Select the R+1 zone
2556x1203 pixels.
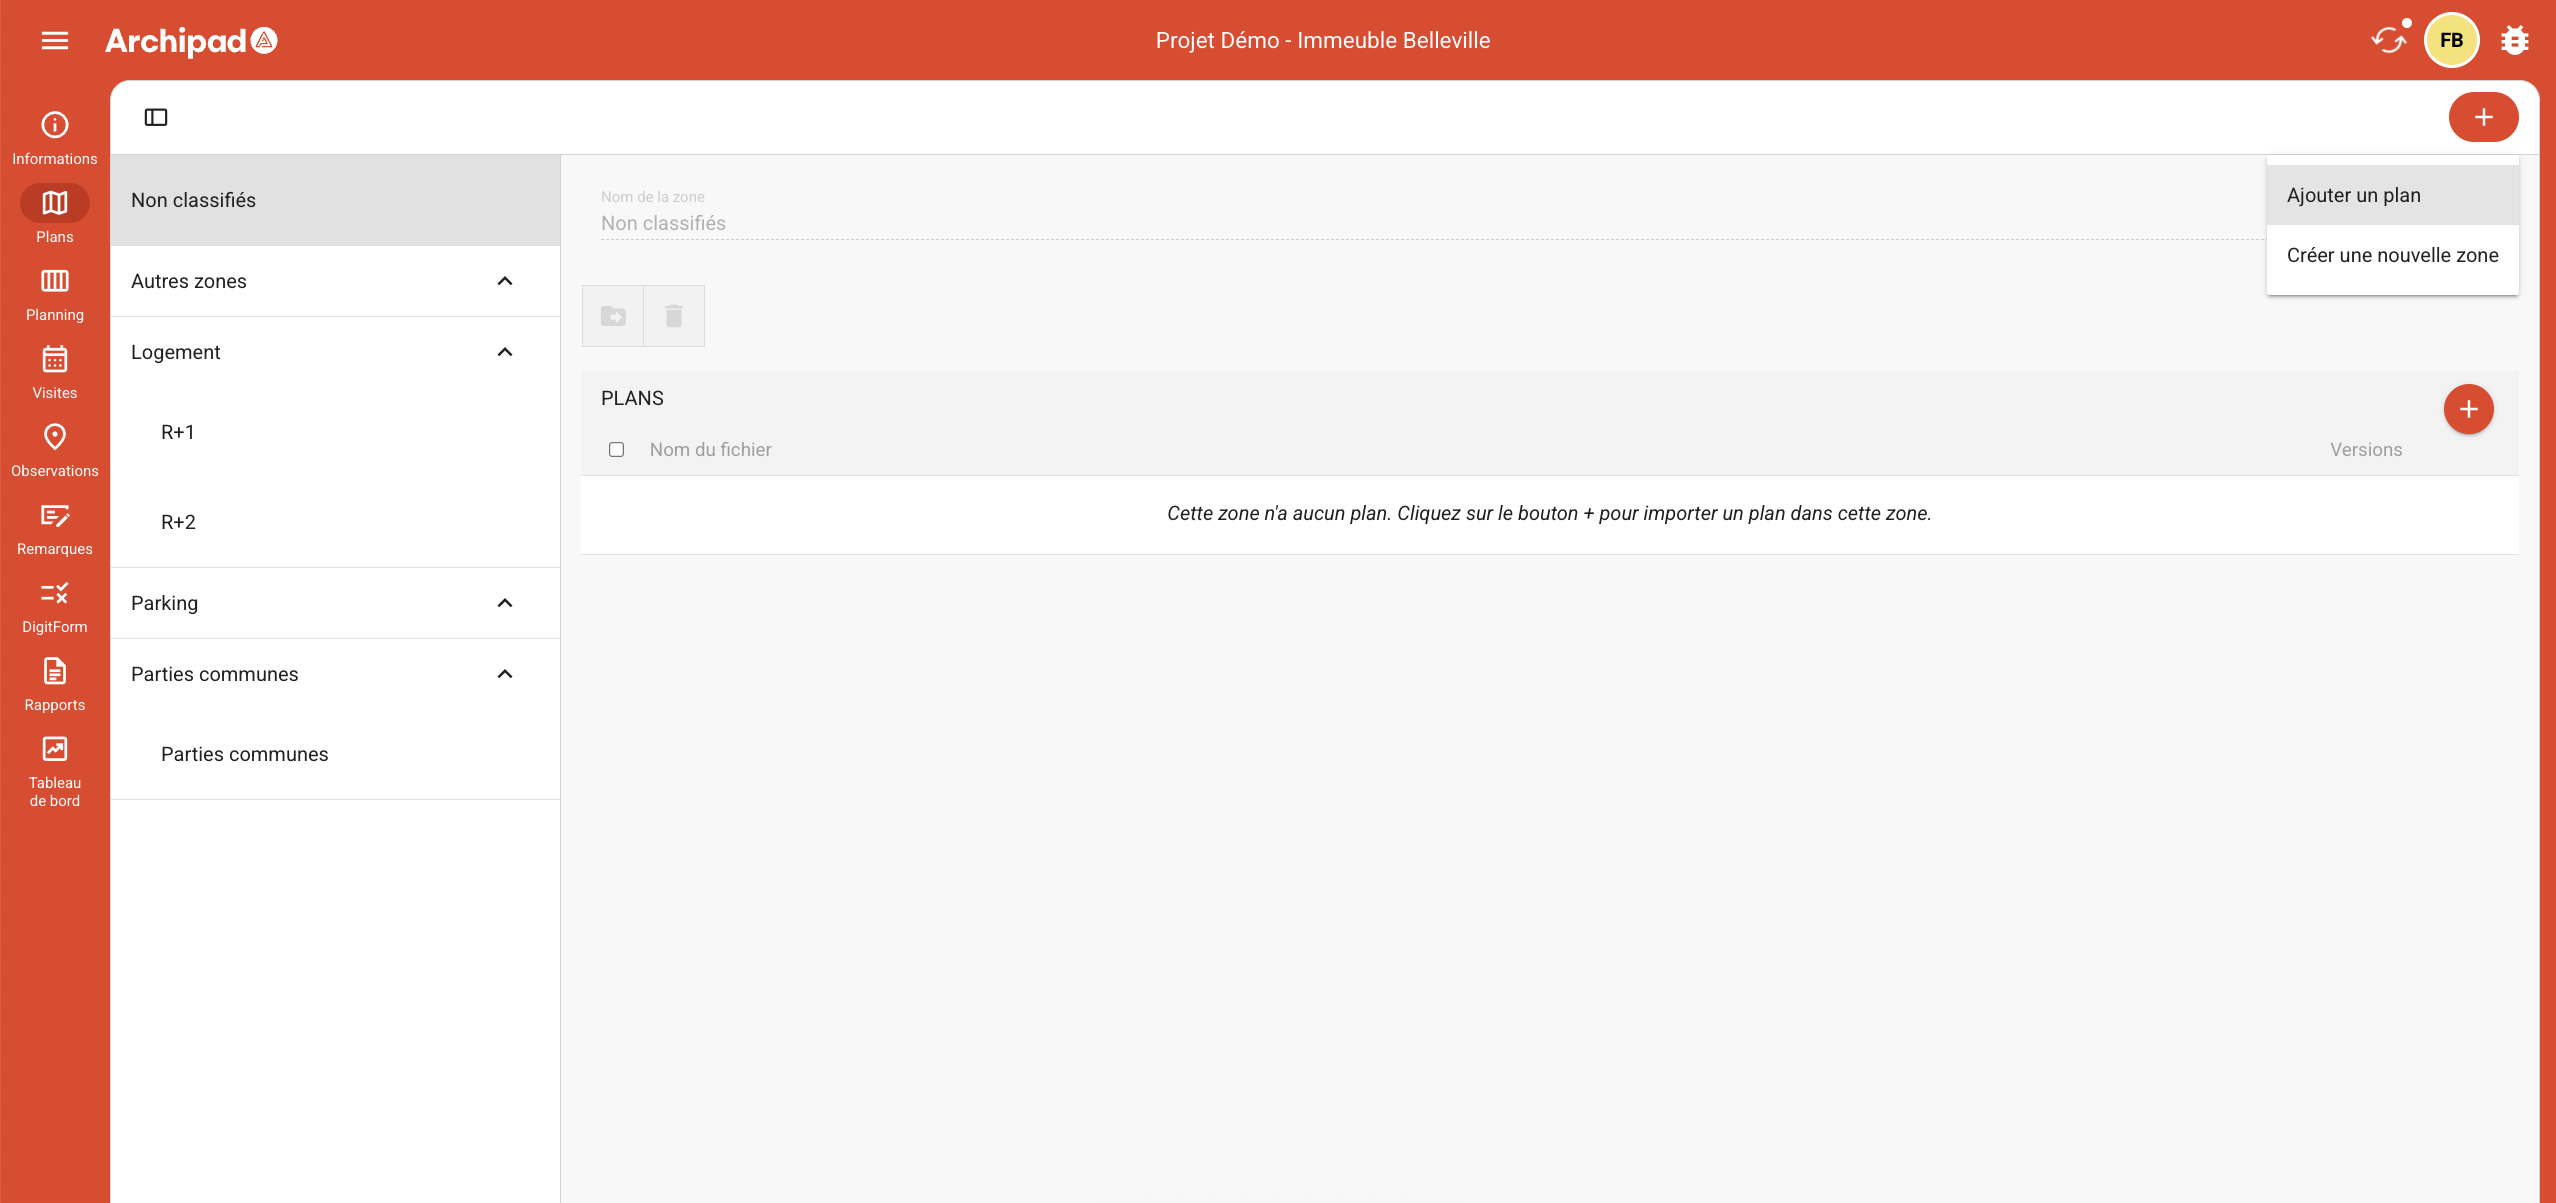[x=178, y=432]
